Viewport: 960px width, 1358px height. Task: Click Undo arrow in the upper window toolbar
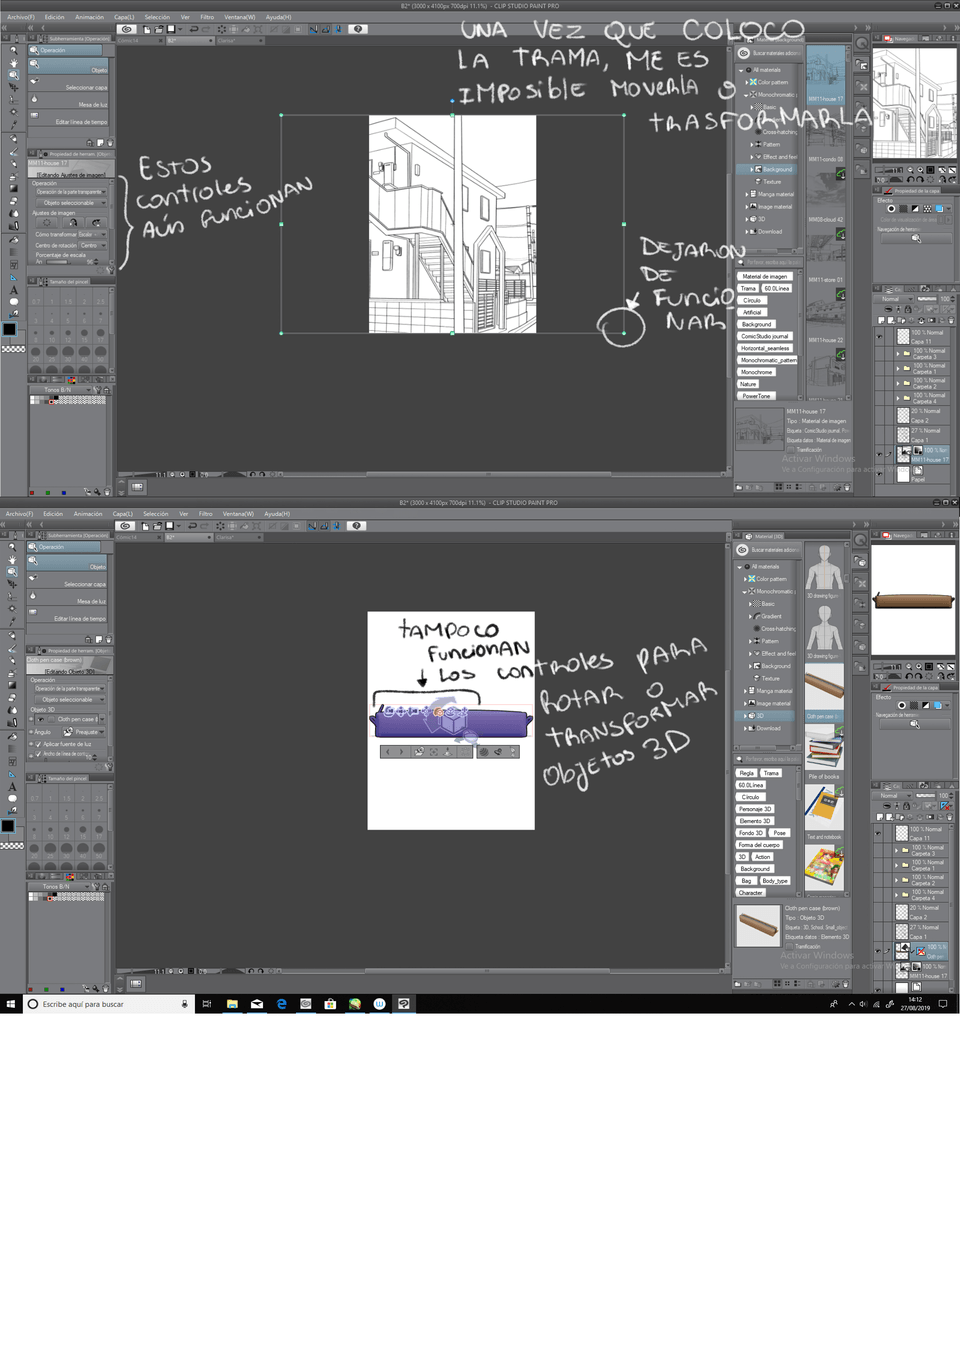click(x=193, y=29)
